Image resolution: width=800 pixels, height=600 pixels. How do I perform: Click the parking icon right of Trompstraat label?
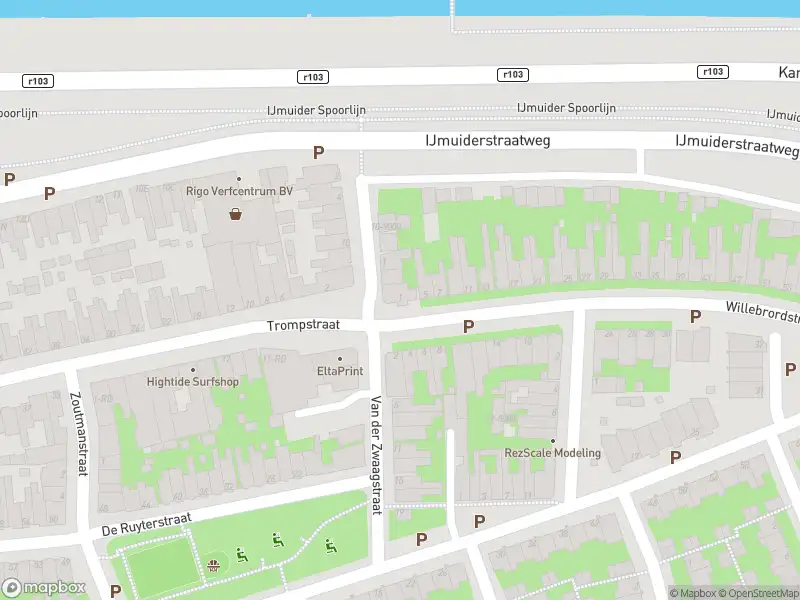coord(468,326)
